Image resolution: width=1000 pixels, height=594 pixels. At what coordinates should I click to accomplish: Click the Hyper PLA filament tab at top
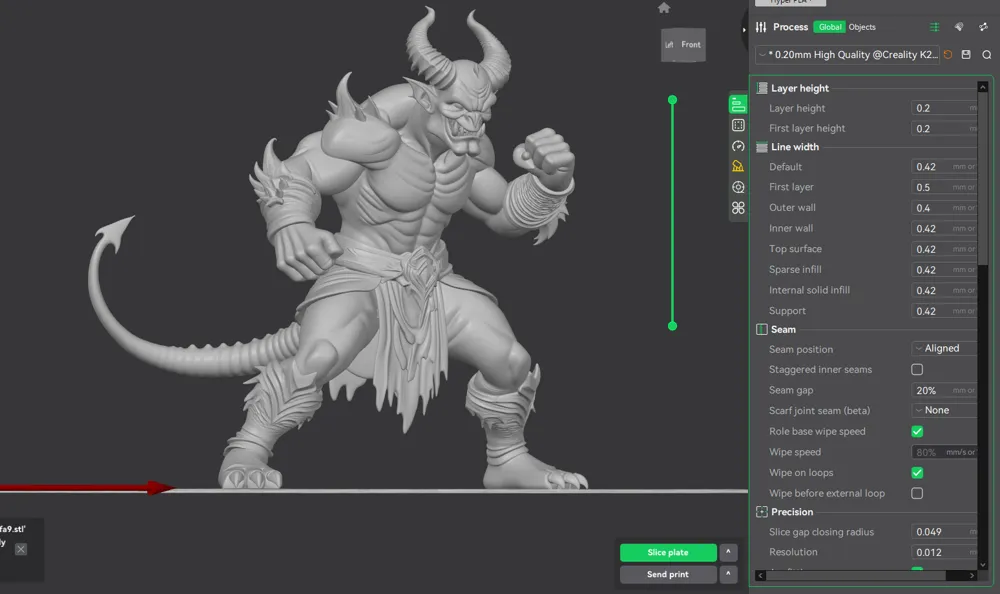point(790,3)
